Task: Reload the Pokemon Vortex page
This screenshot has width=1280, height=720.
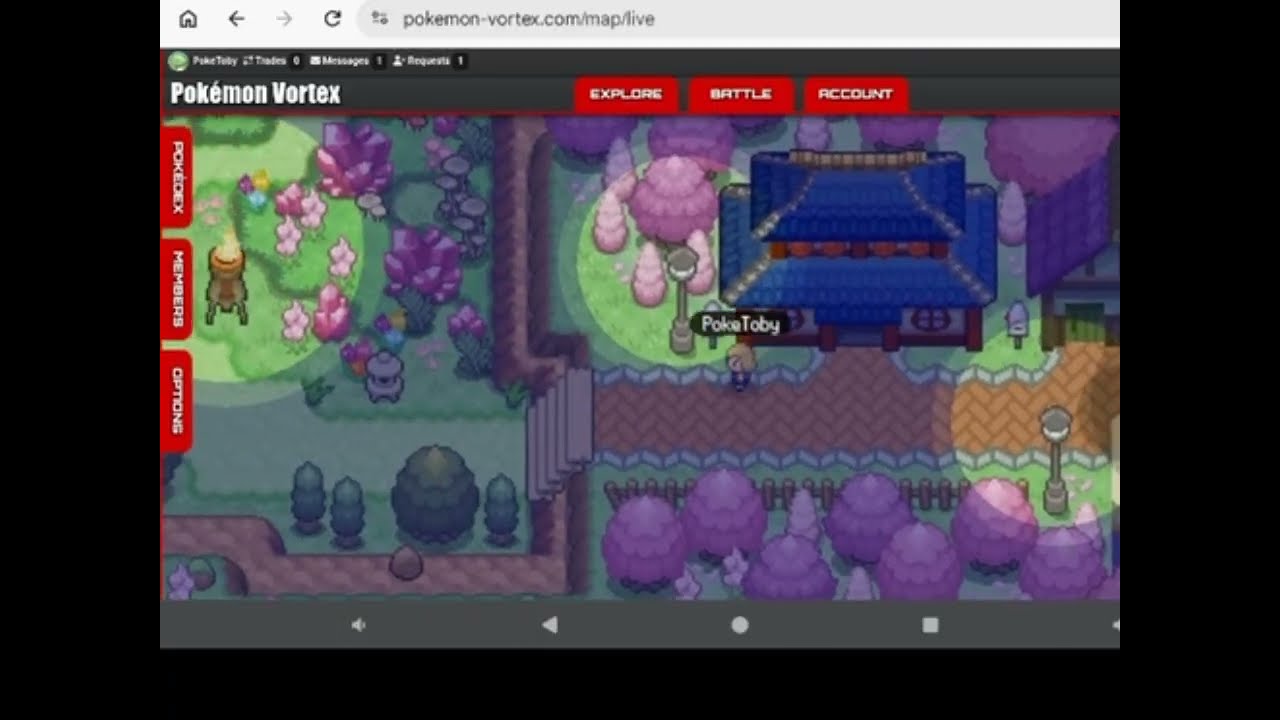Action: coord(333,18)
